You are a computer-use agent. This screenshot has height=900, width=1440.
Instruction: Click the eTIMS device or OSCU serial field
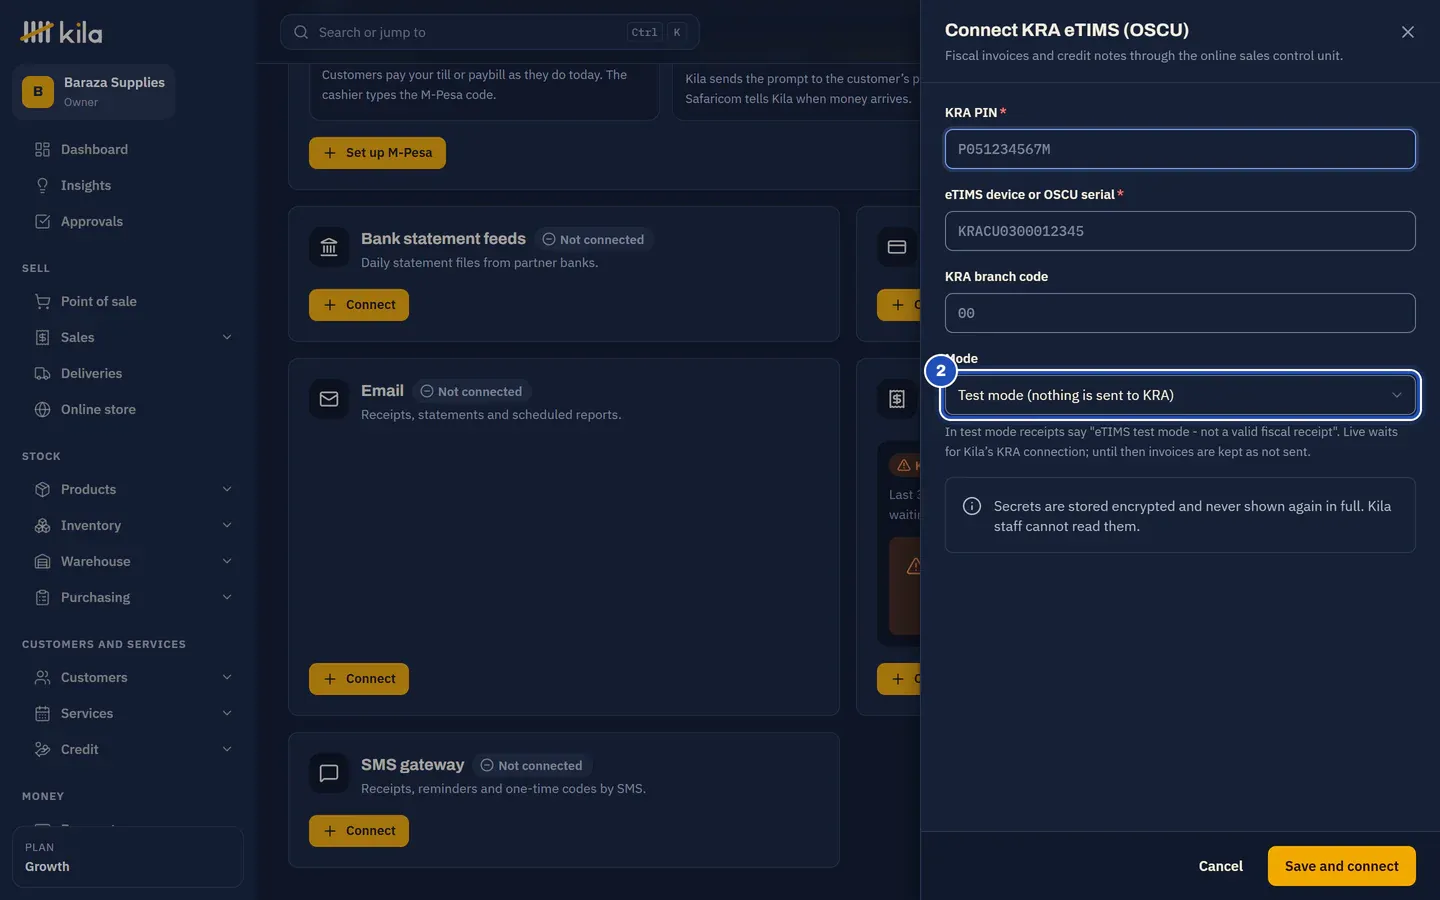point(1180,231)
